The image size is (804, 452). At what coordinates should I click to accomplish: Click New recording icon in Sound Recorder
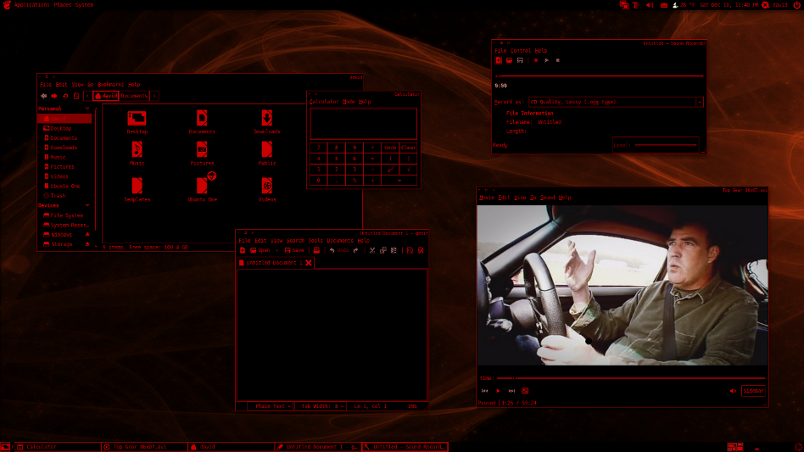[x=498, y=60]
